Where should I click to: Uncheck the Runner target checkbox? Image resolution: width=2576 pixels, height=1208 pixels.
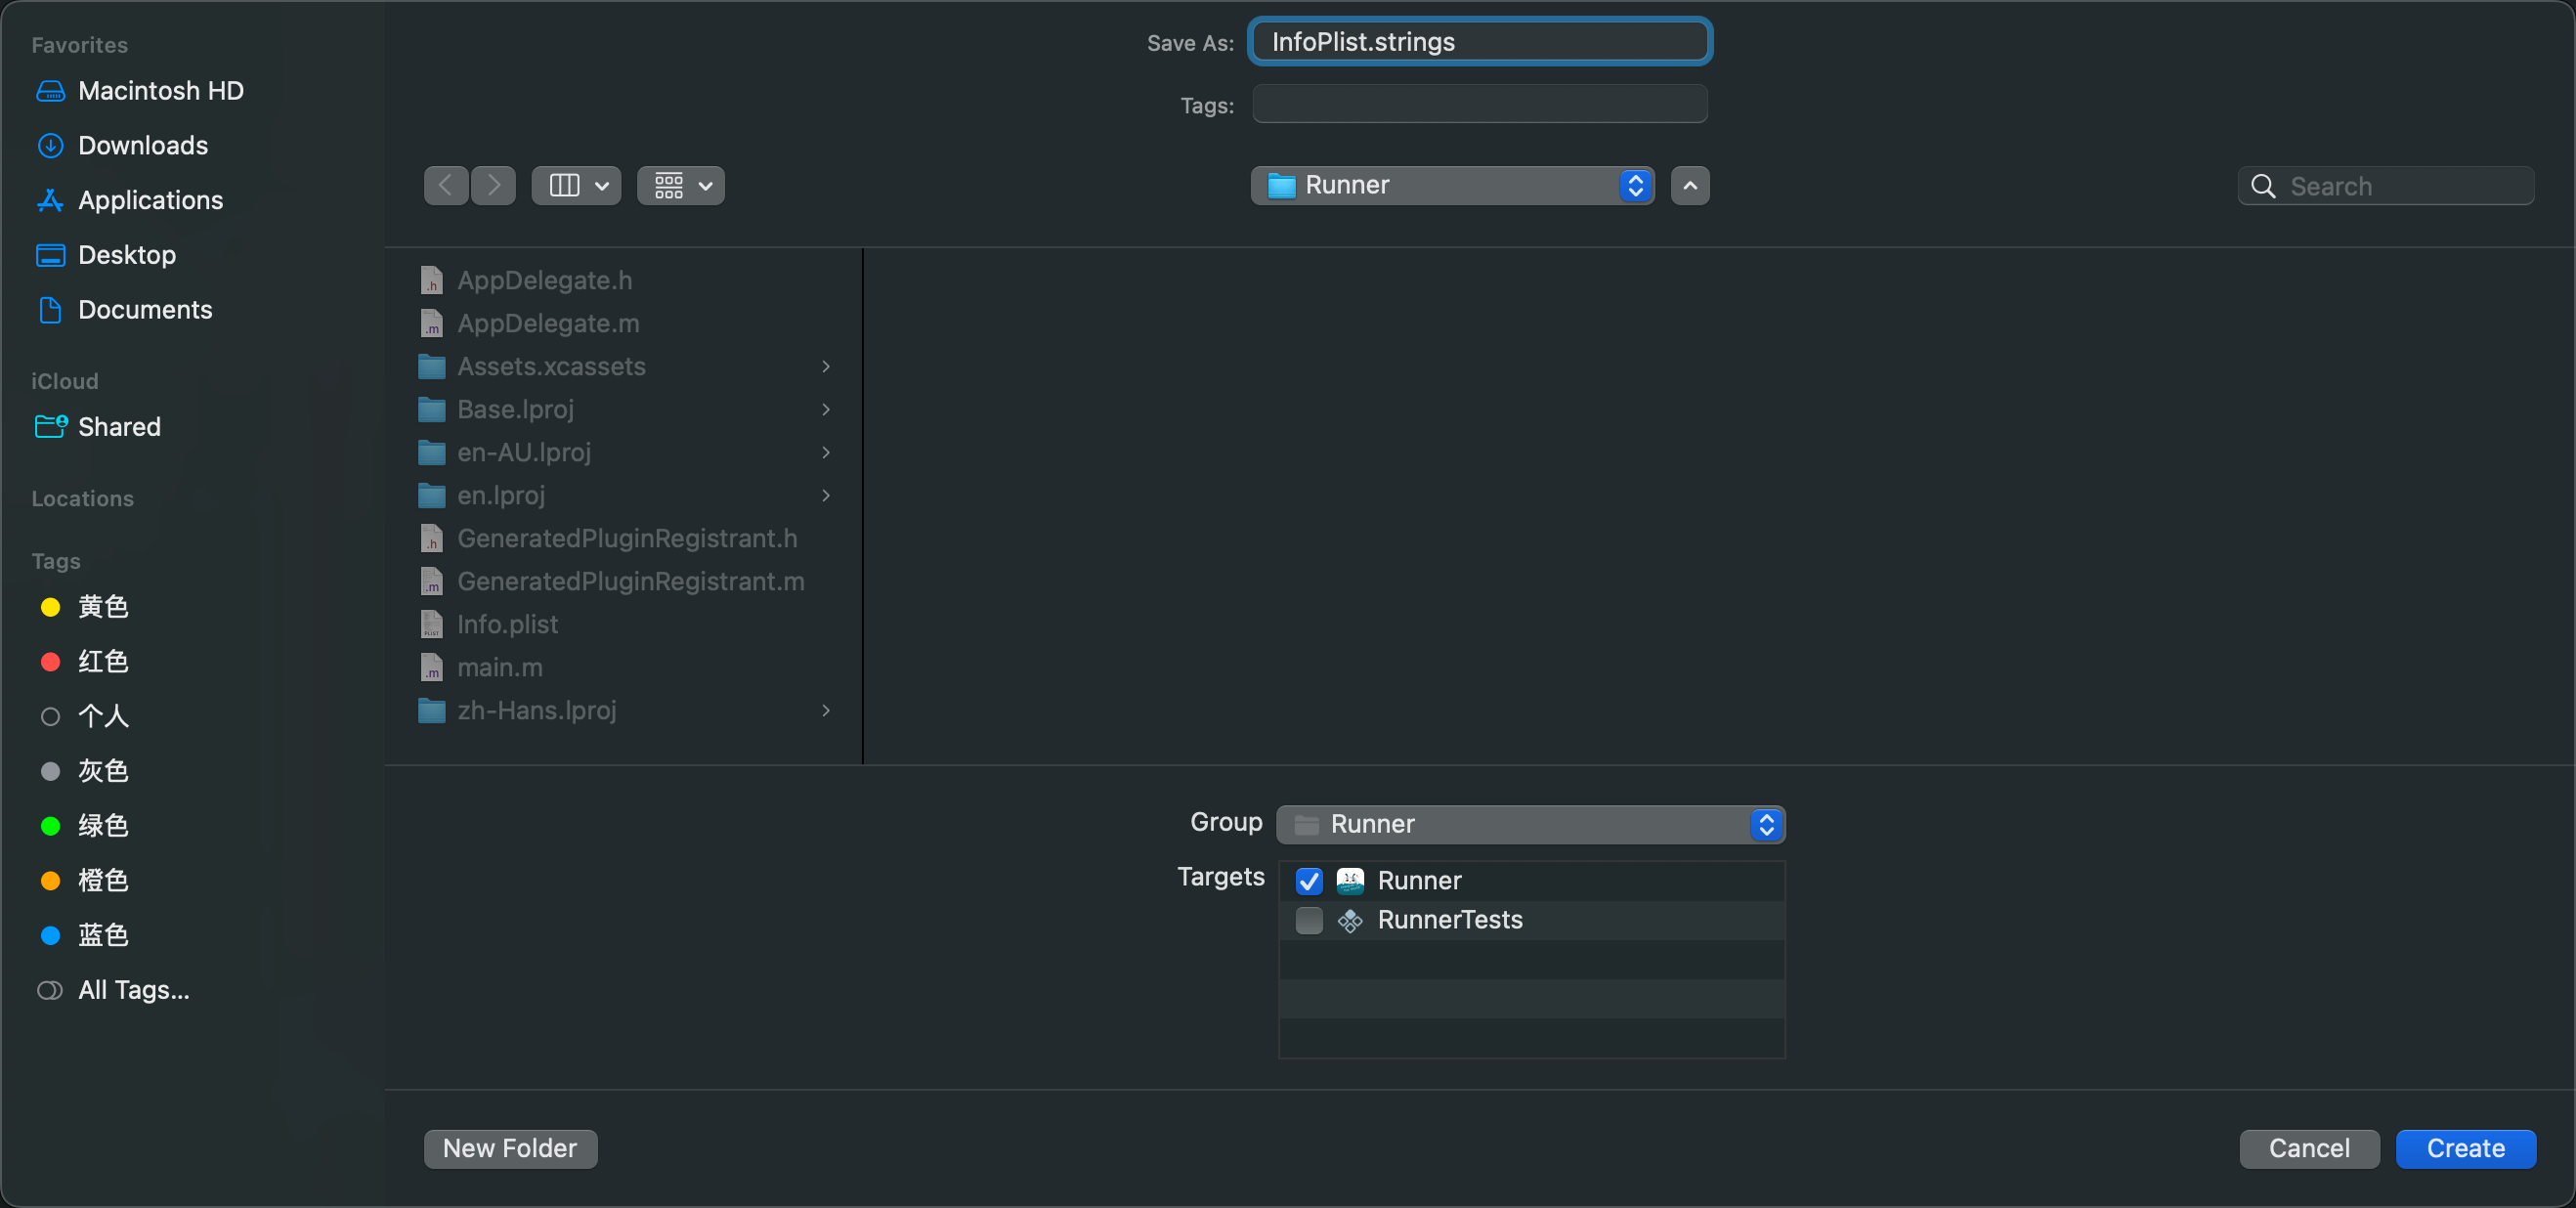click(1309, 881)
